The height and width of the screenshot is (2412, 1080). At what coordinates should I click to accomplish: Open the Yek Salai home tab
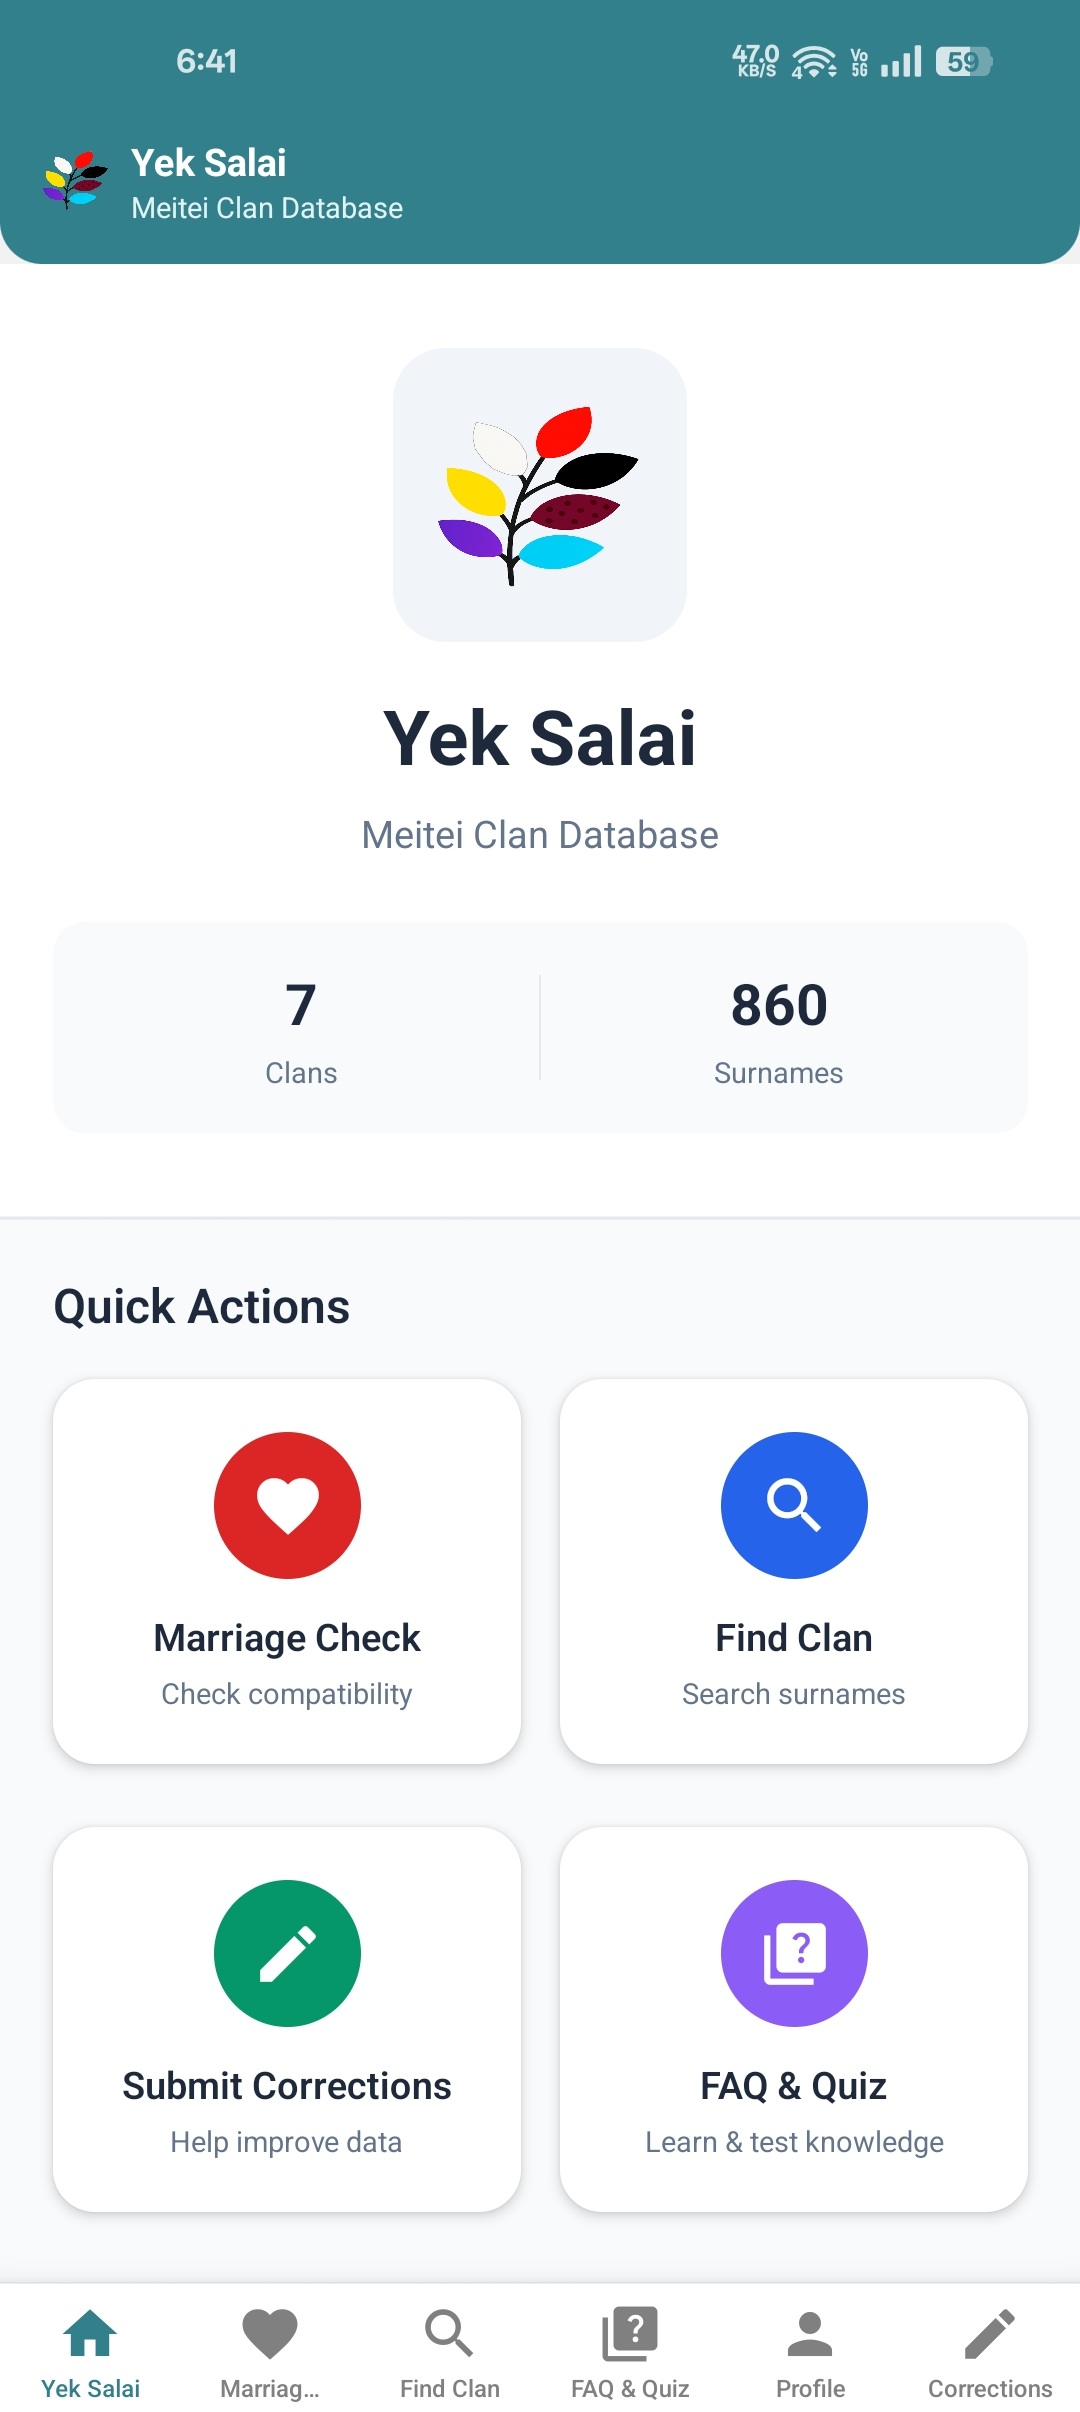(x=90, y=2352)
